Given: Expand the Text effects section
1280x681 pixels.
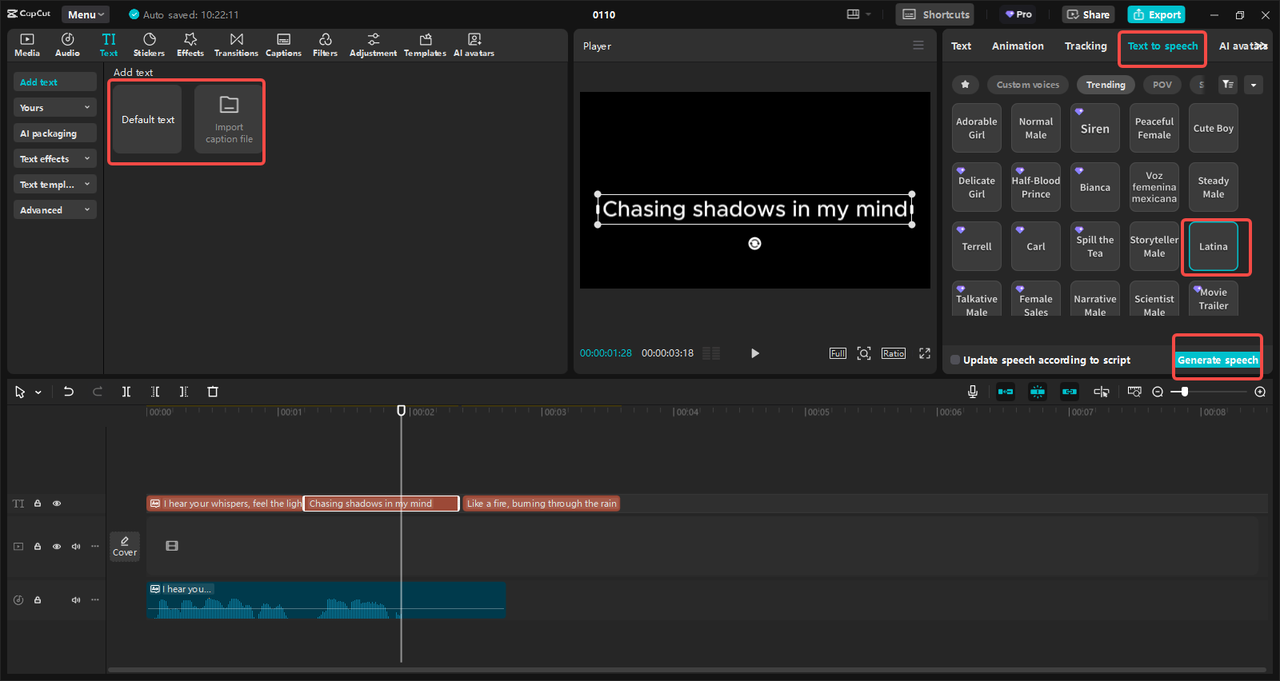Looking at the screenshot, I should pos(55,159).
